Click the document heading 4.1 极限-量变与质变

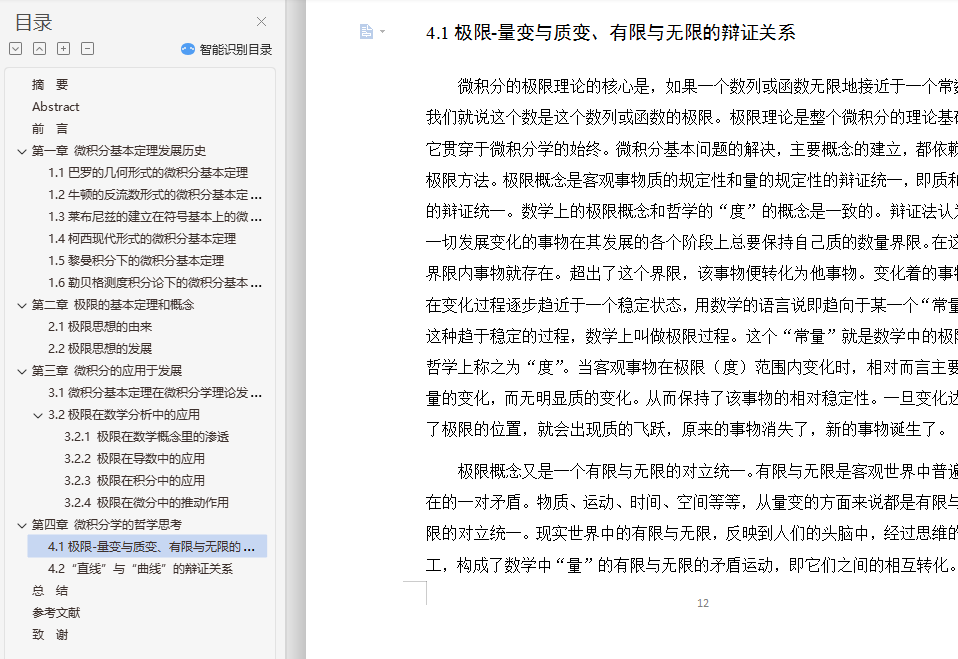coord(610,32)
